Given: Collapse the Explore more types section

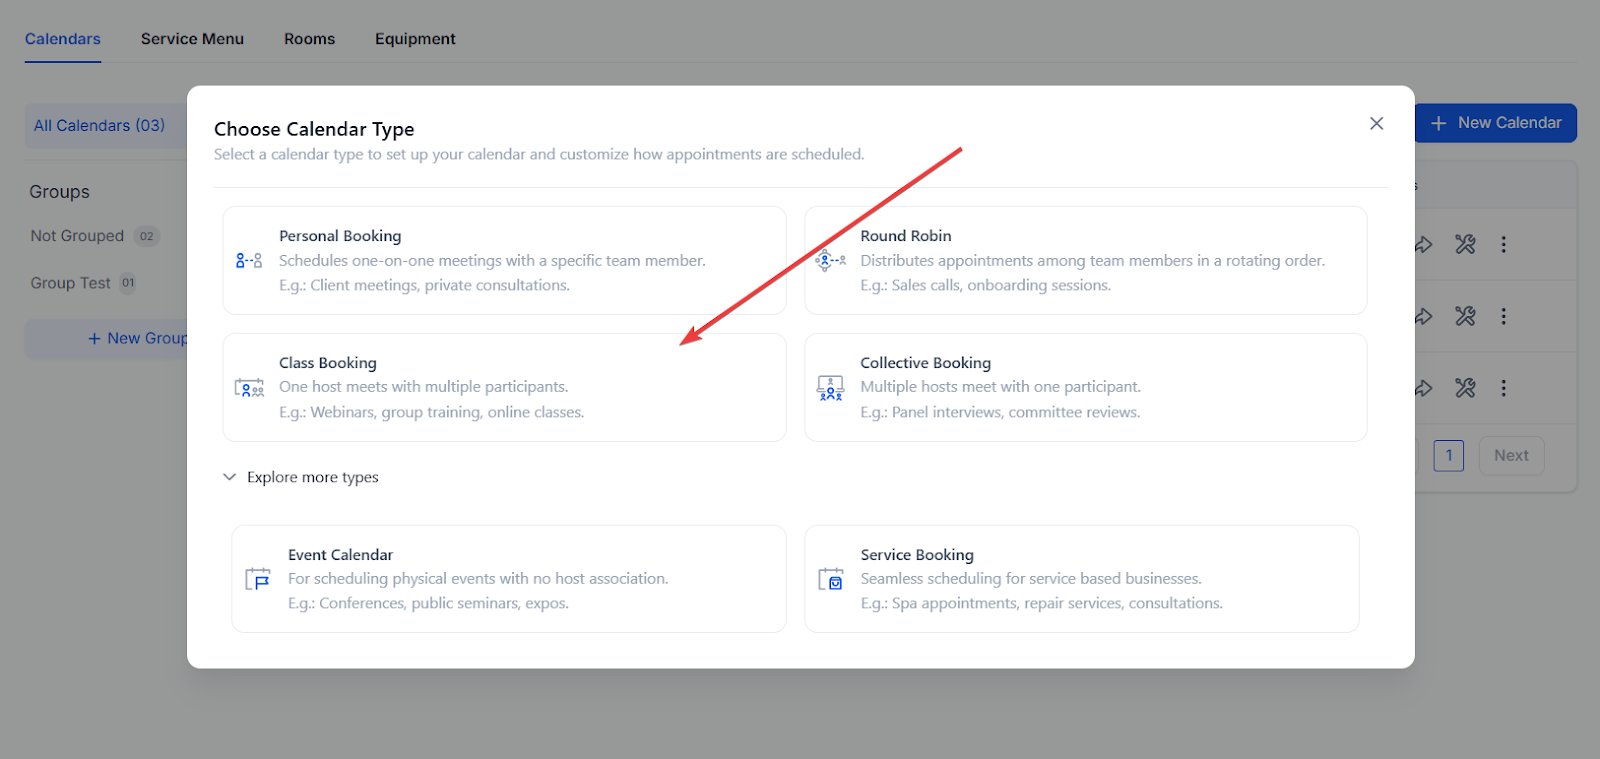Looking at the screenshot, I should click(x=300, y=477).
